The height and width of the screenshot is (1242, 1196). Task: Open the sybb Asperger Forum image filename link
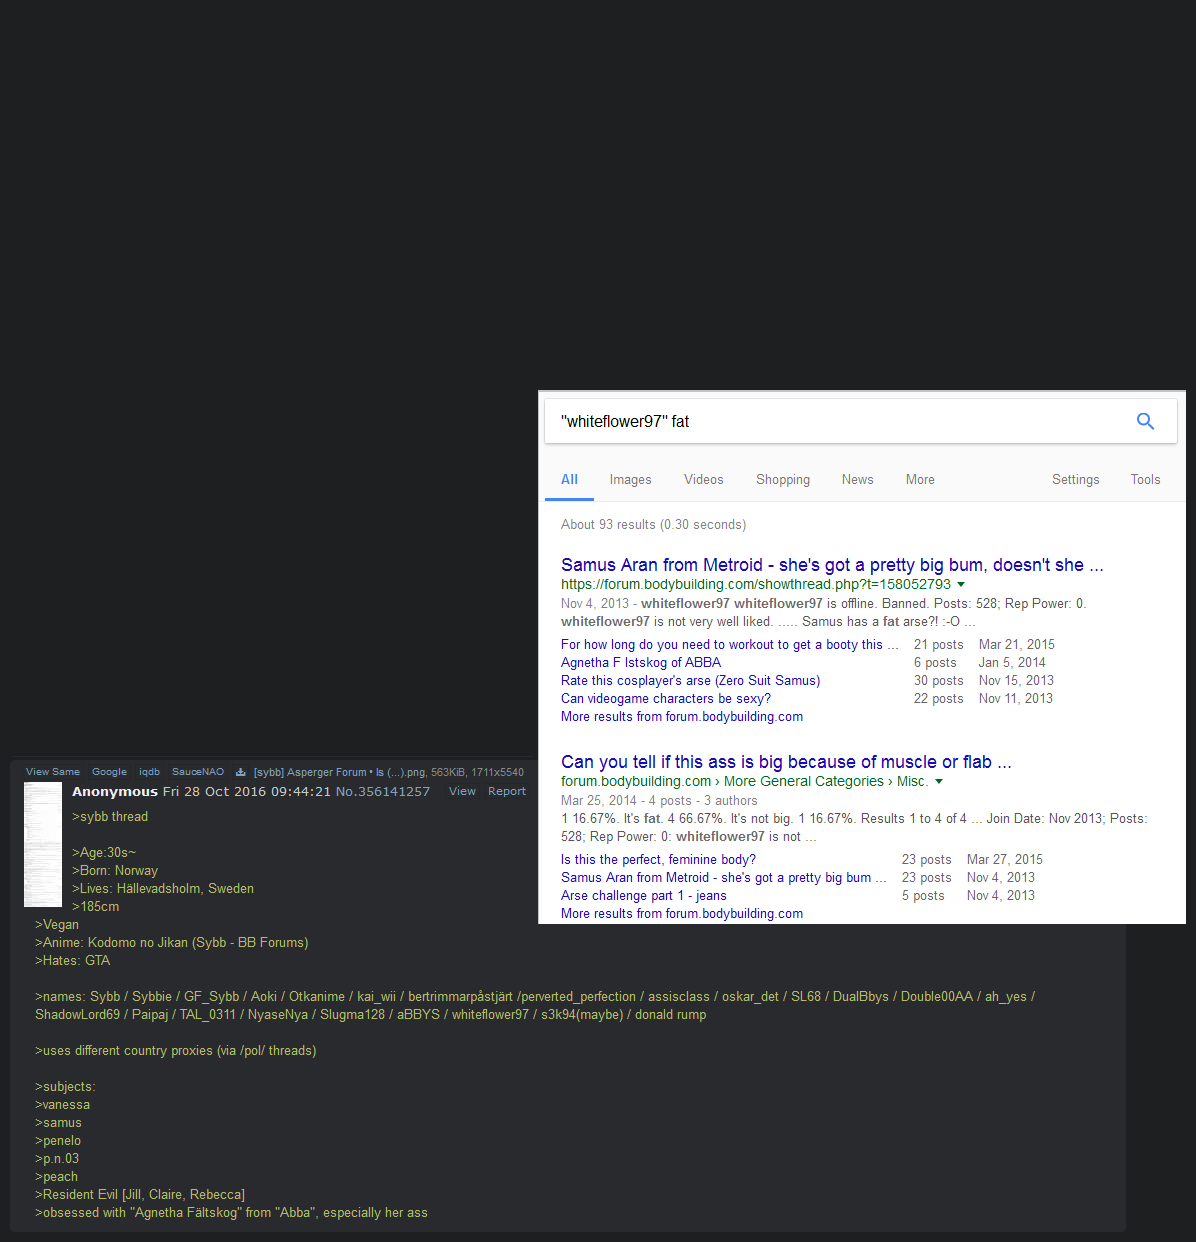338,772
